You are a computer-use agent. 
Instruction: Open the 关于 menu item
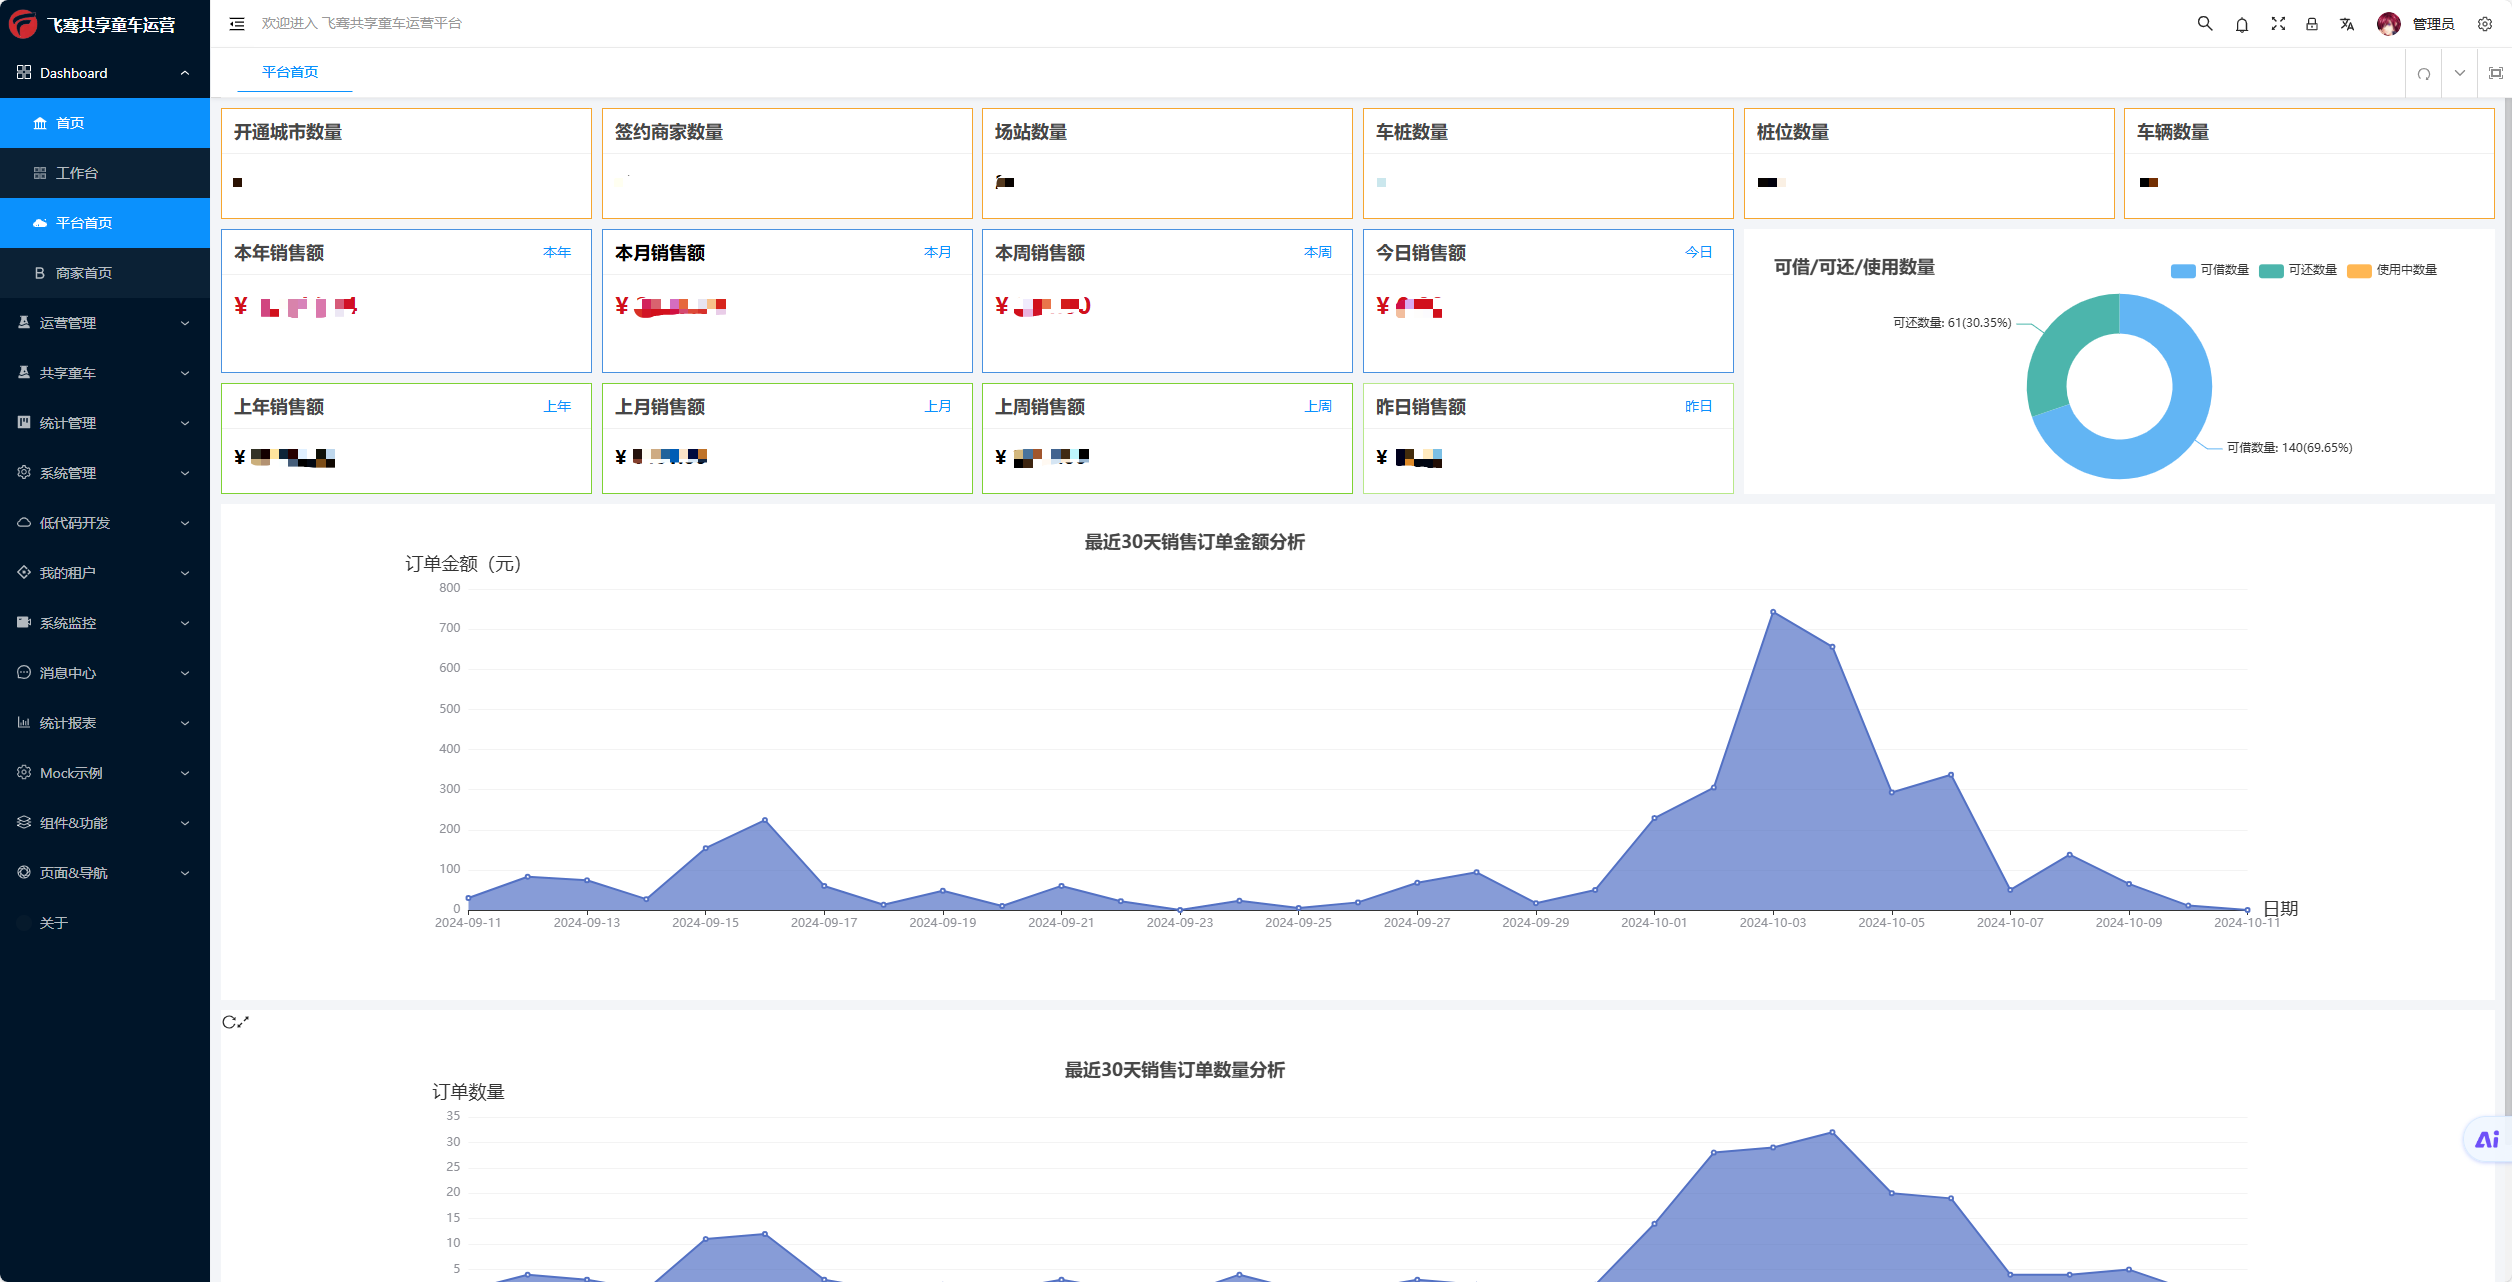105,923
